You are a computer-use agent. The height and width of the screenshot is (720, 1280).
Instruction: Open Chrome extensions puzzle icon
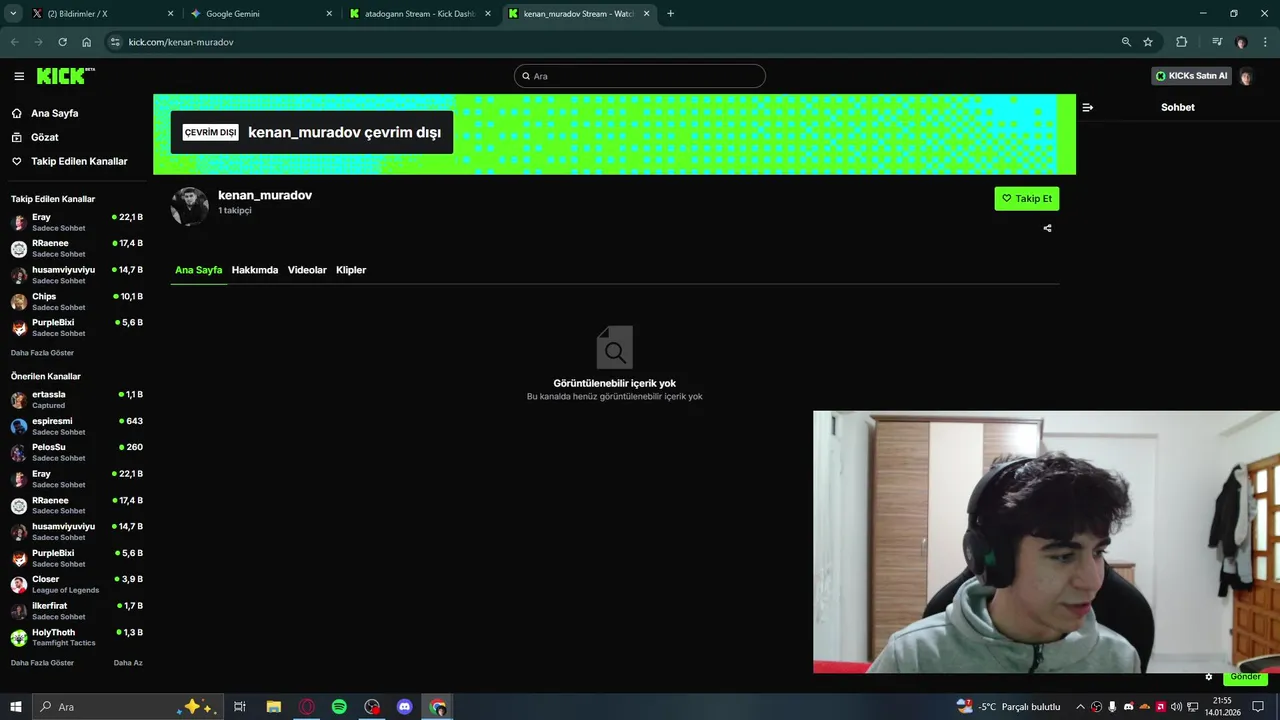tap(1182, 42)
